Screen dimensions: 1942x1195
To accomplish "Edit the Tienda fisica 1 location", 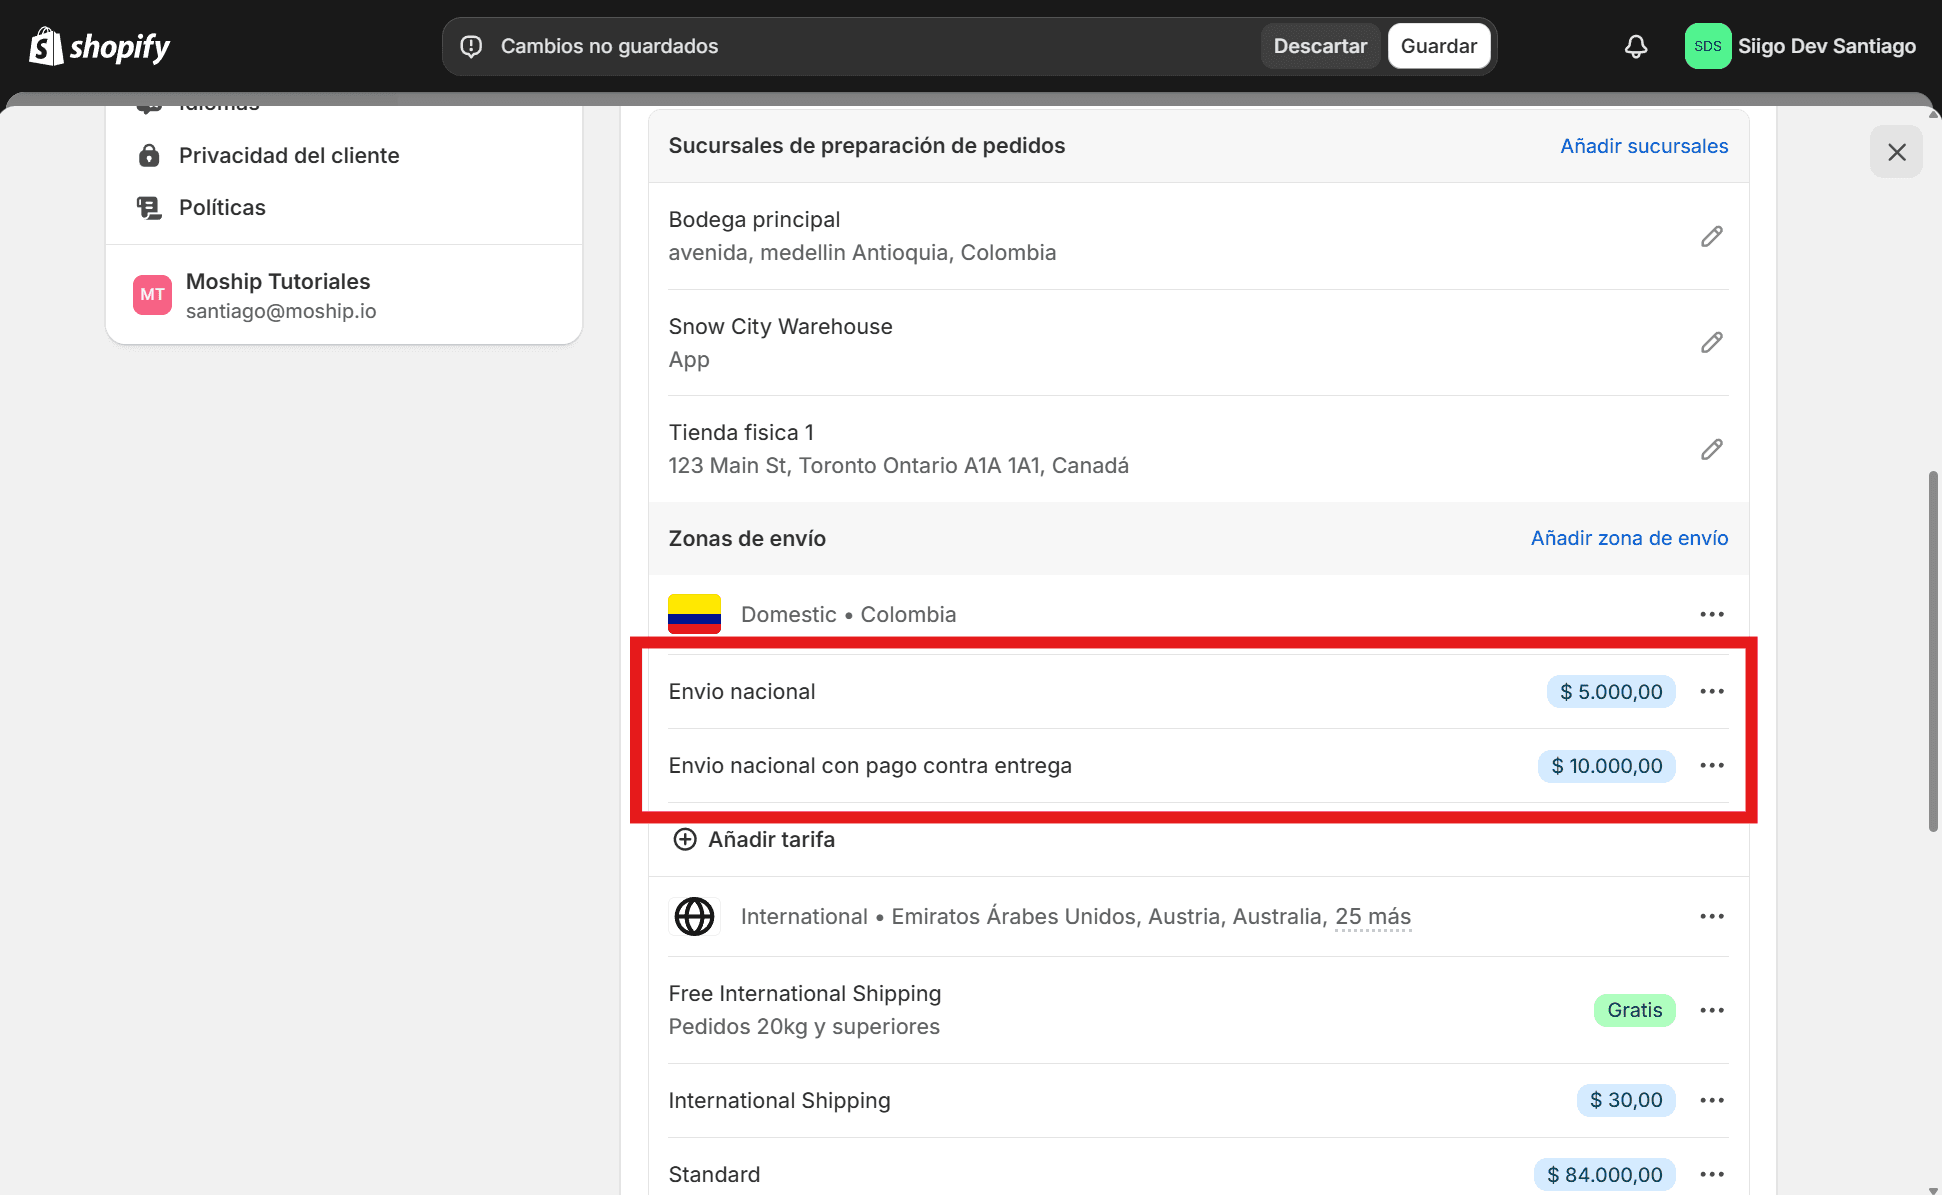I will 1712,449.
